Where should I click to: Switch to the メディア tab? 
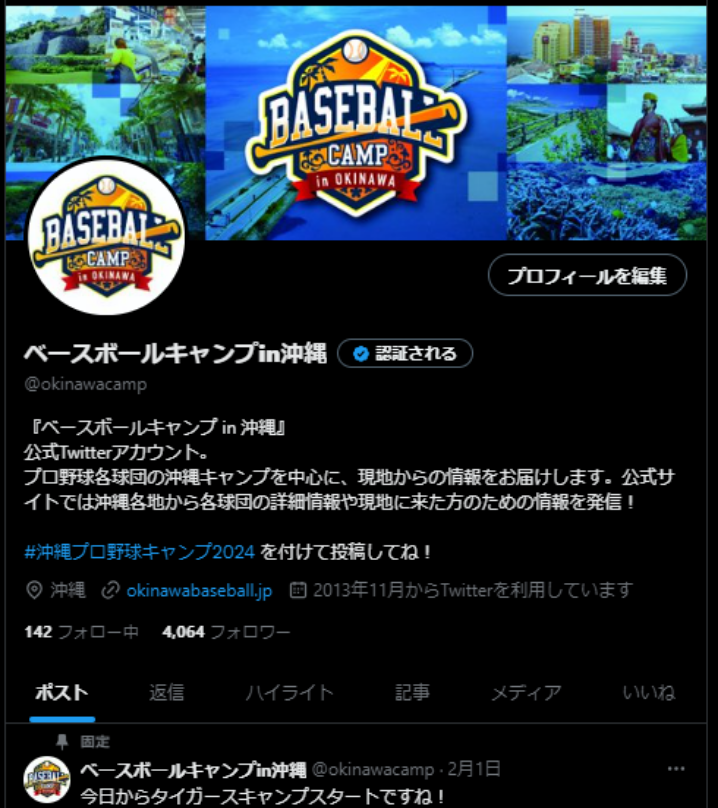pos(526,693)
